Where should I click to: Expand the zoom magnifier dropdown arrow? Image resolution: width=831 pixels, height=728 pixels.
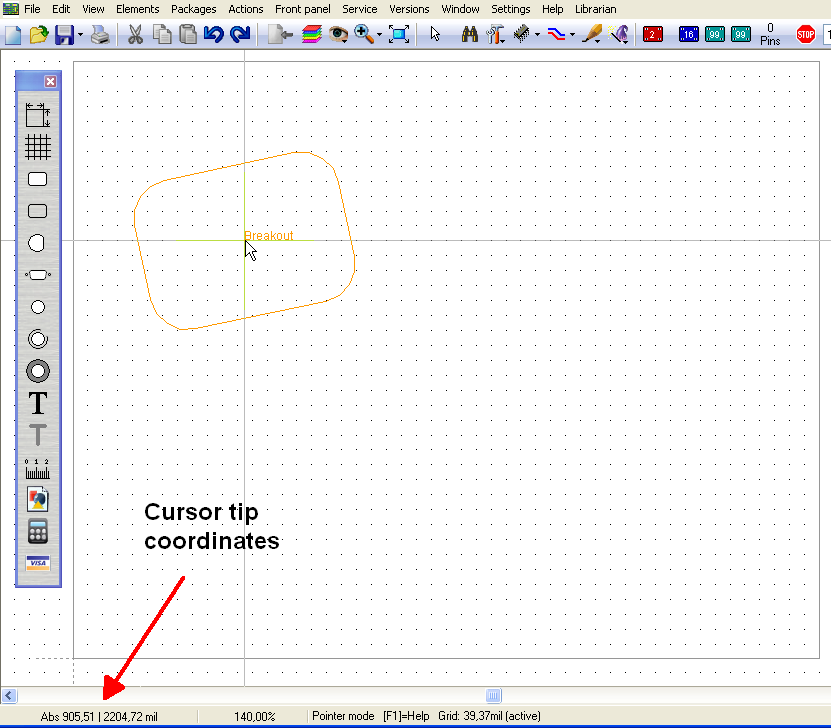pyautogui.click(x=379, y=36)
